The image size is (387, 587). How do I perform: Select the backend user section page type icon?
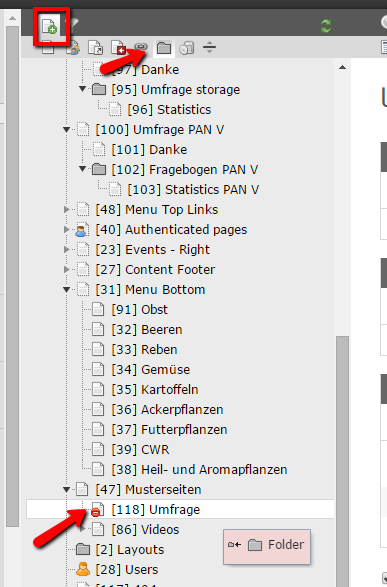point(73,48)
